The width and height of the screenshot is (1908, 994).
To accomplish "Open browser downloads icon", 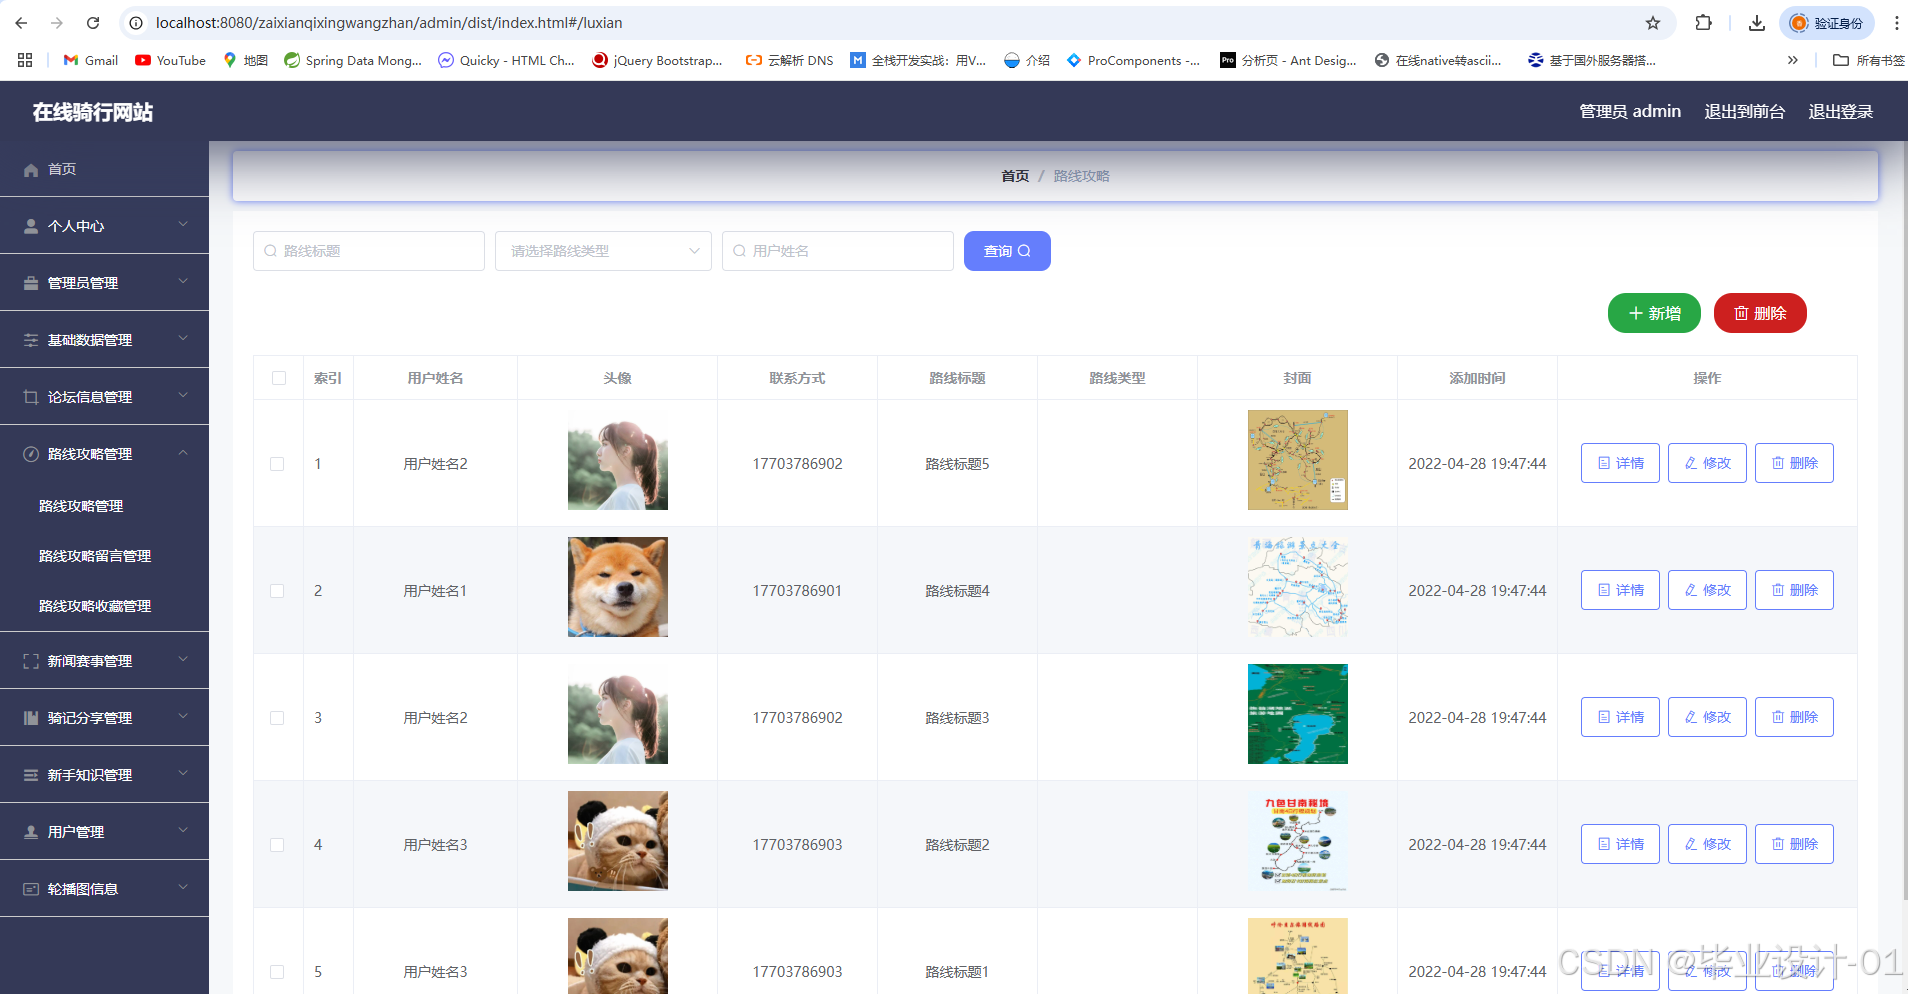I will [x=1757, y=23].
